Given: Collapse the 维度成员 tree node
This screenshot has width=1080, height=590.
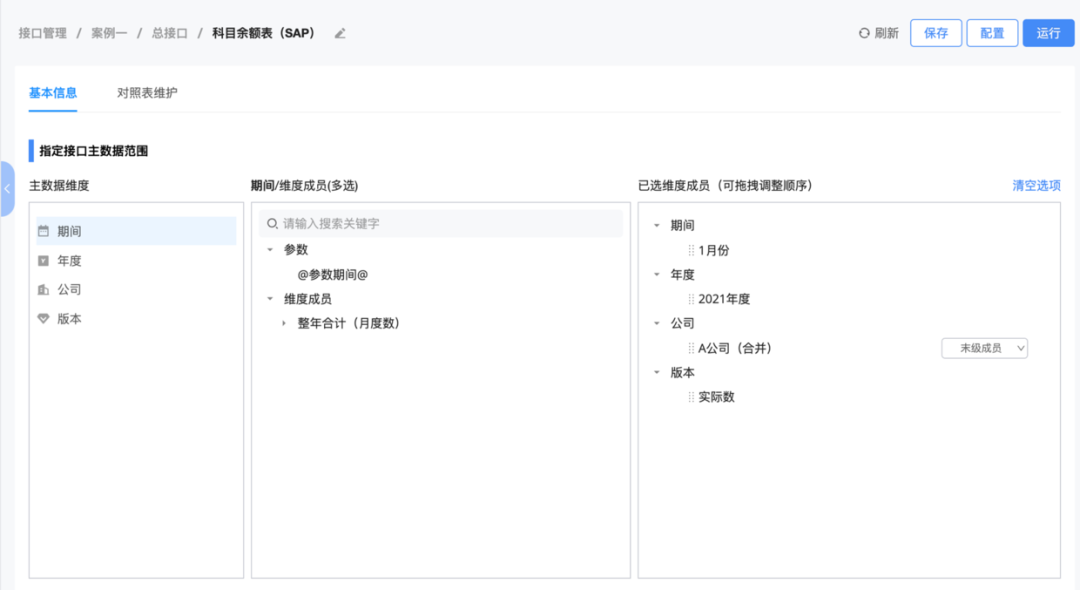Looking at the screenshot, I should (x=268, y=298).
